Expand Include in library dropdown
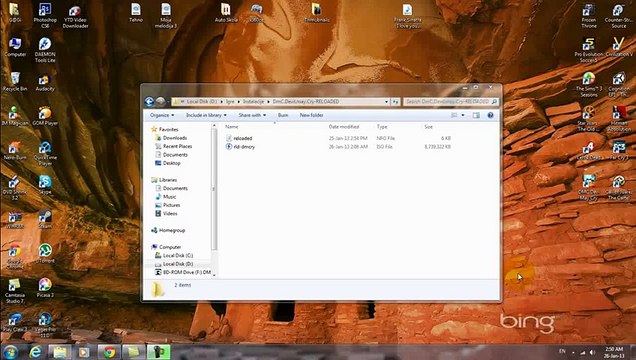The width and height of the screenshot is (636, 360). click(x=206, y=115)
